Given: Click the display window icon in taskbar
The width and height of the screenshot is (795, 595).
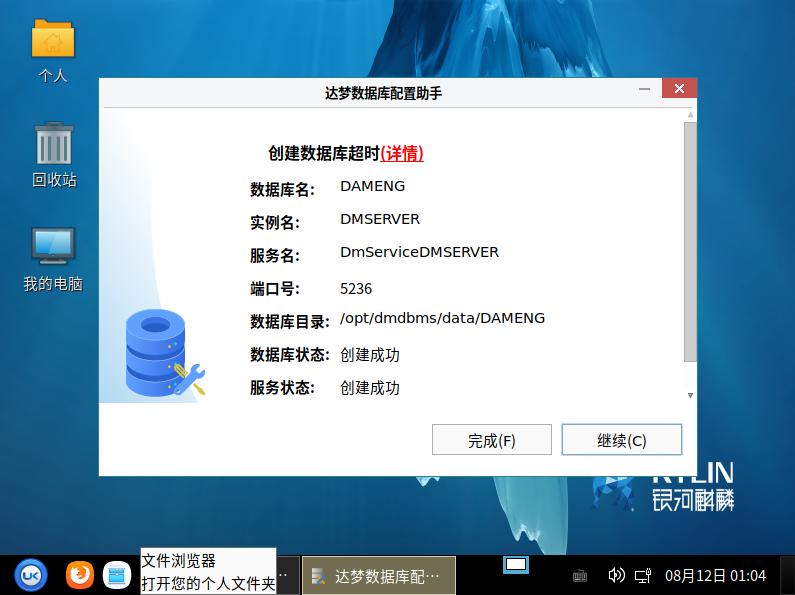Looking at the screenshot, I should tap(516, 565).
